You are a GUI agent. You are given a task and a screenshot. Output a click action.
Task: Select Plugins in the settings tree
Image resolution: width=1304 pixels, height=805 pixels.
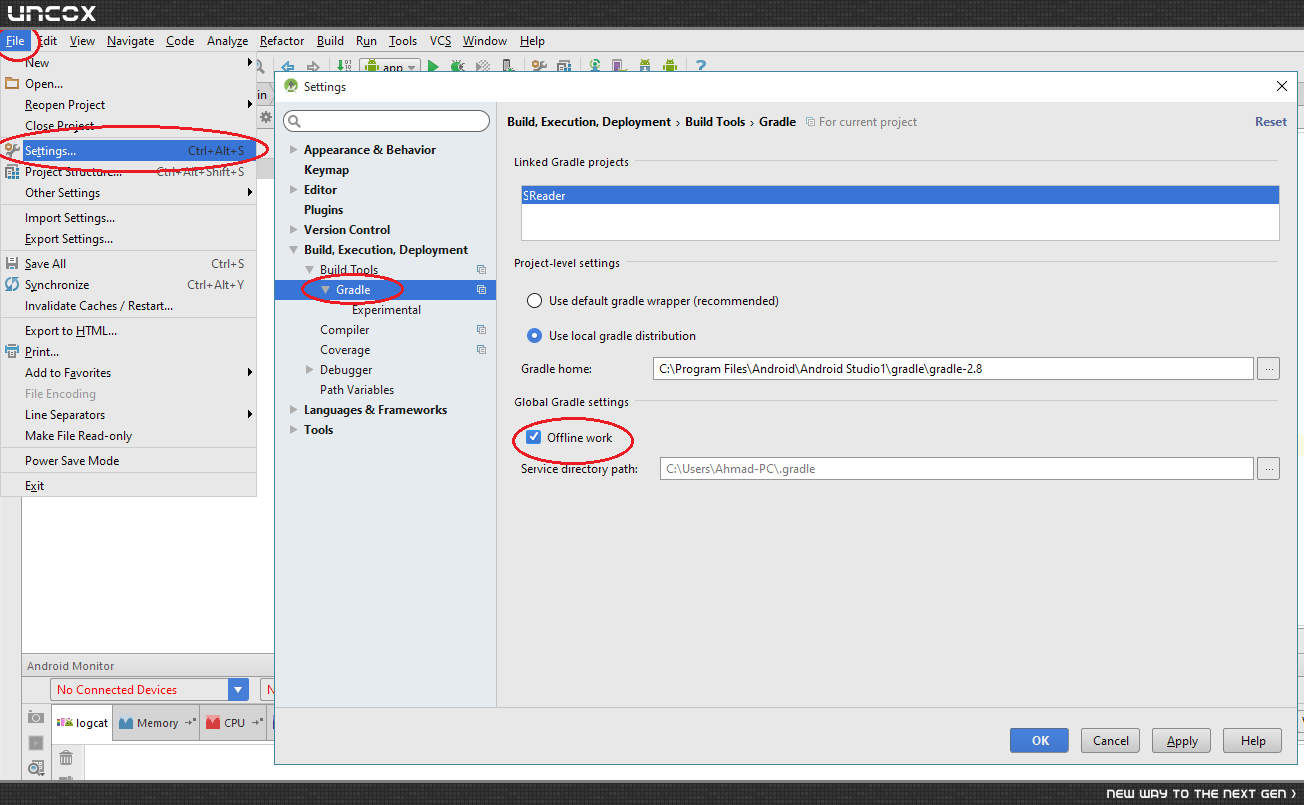323,210
